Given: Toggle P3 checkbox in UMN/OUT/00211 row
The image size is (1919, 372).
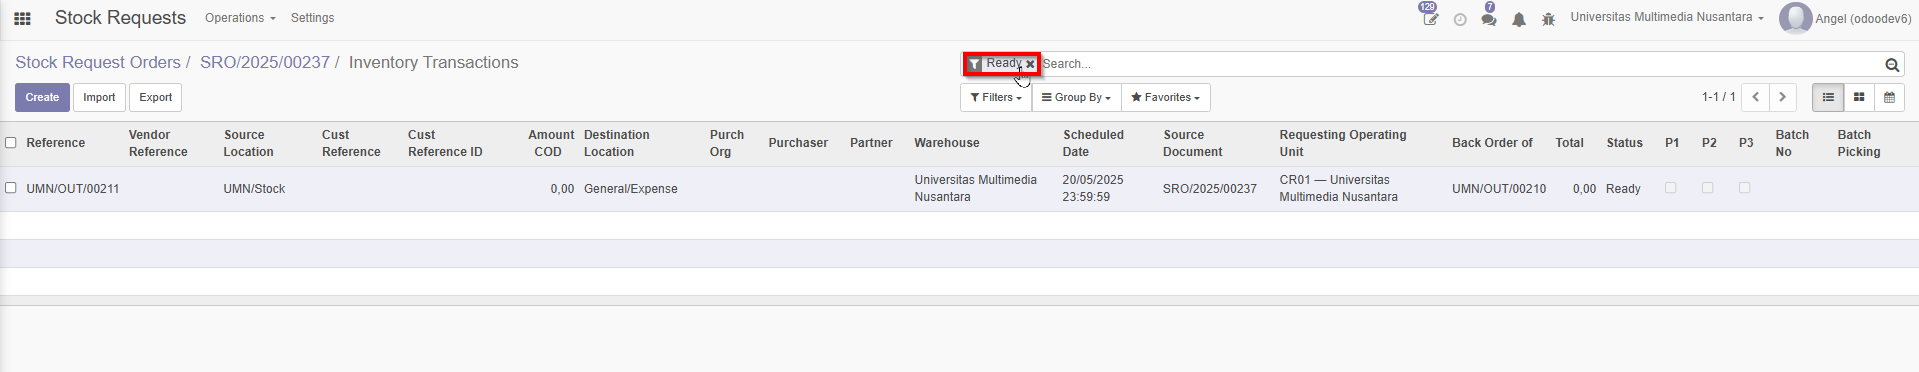Looking at the screenshot, I should coord(1744,188).
